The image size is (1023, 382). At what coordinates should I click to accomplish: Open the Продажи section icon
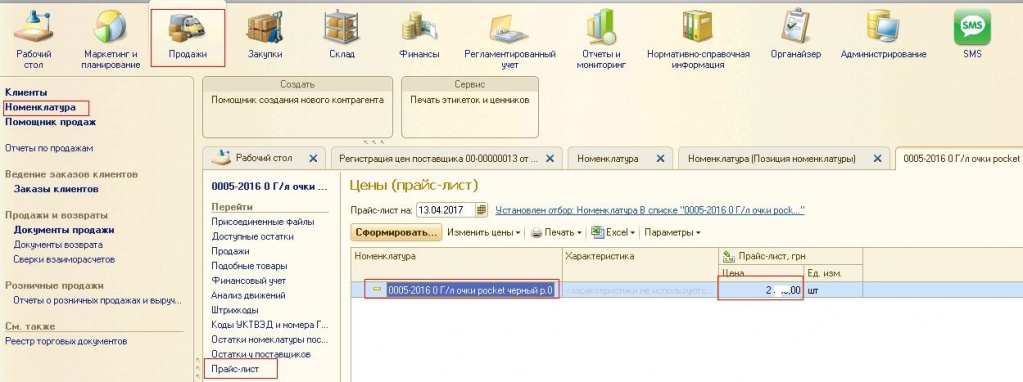pos(187,27)
